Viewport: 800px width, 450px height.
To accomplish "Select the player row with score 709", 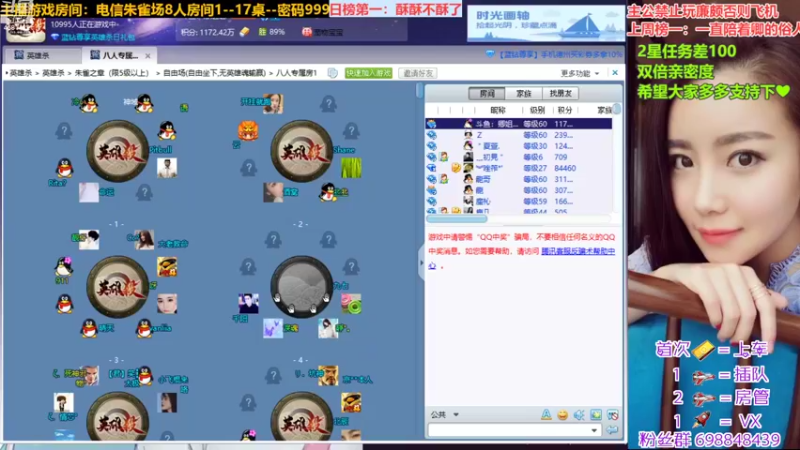I will click(518, 157).
